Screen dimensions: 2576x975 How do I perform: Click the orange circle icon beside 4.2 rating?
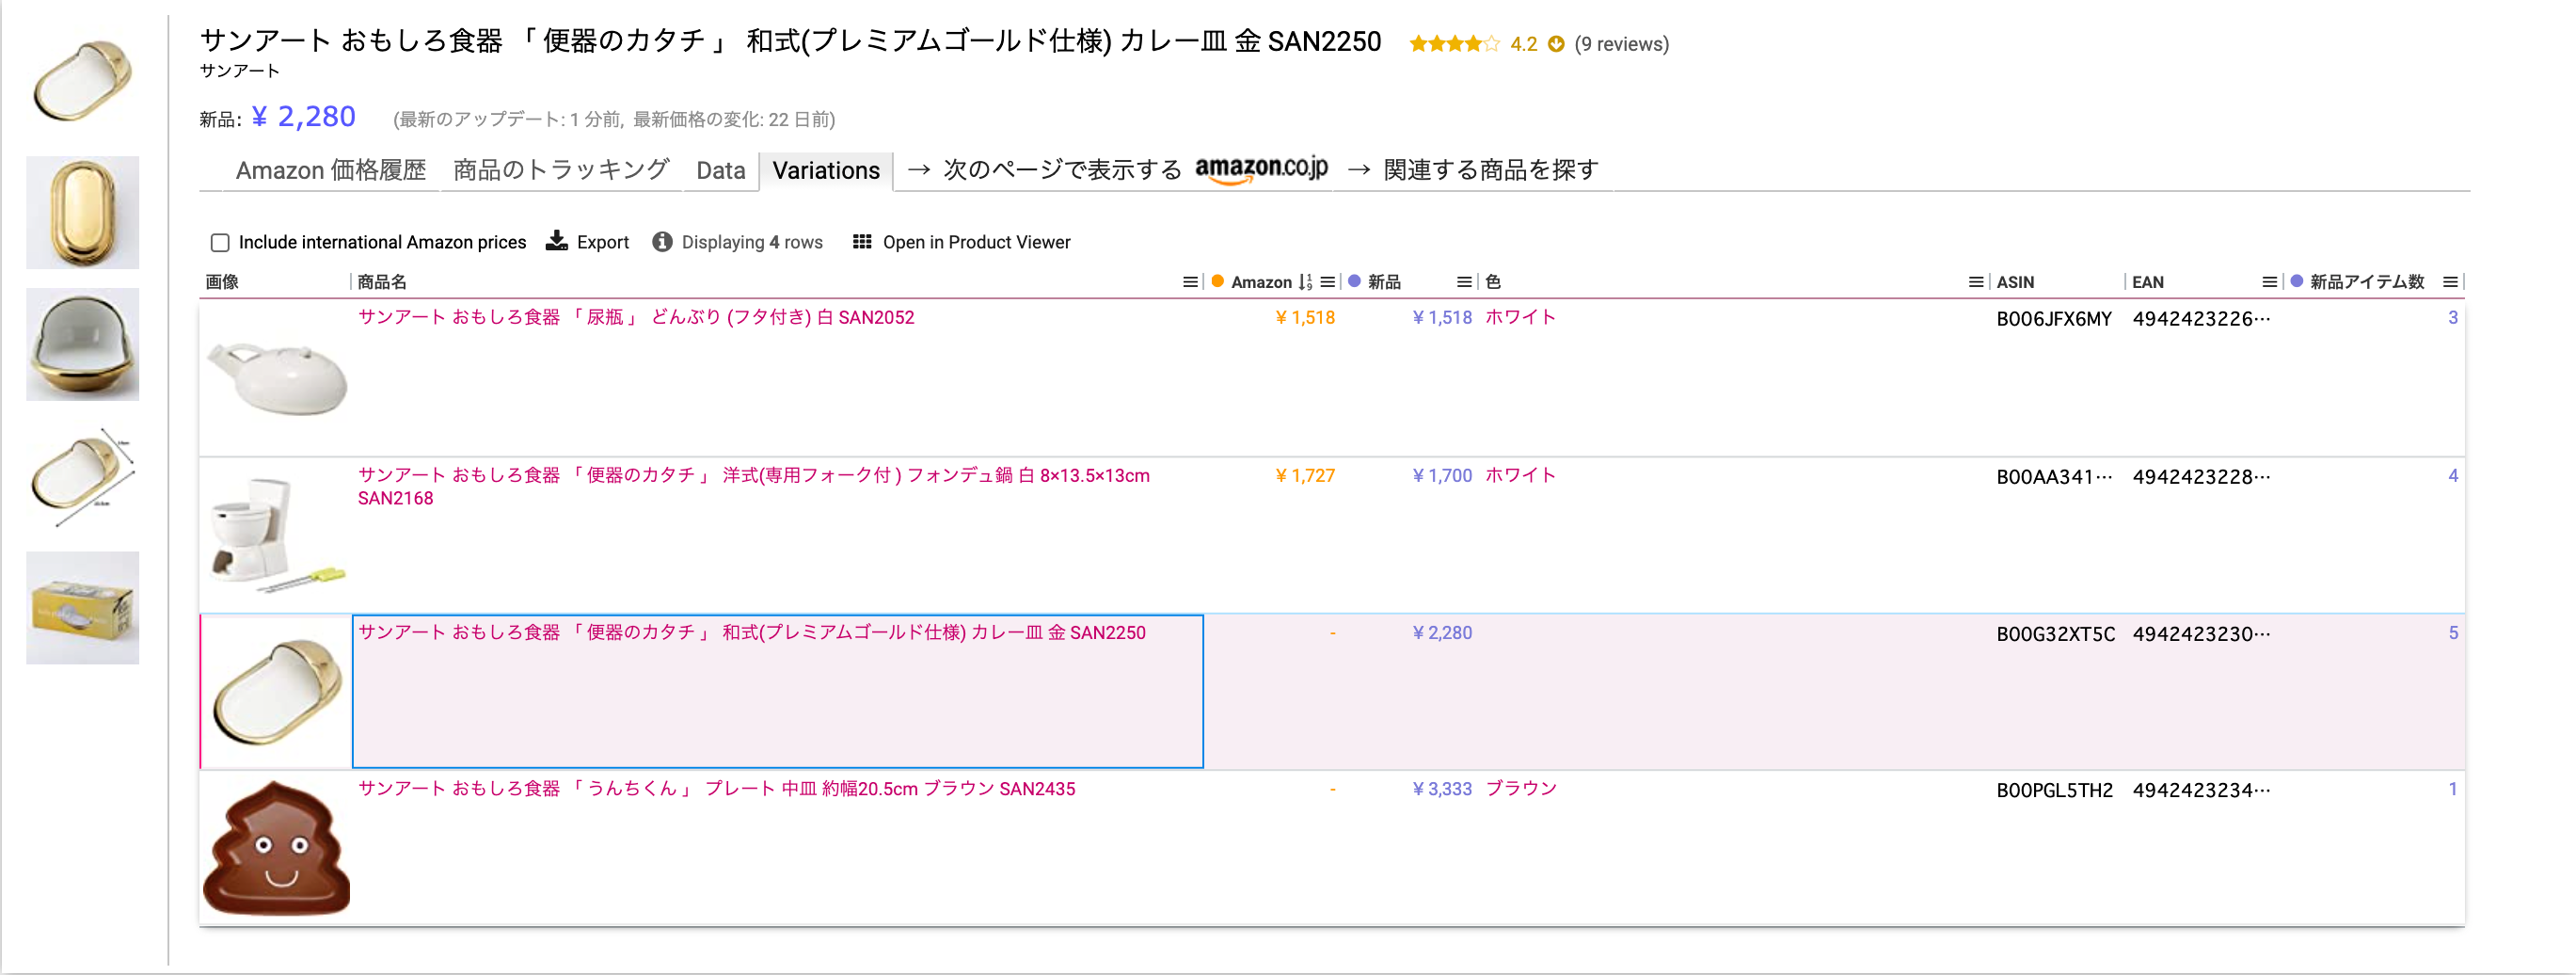1556,44
